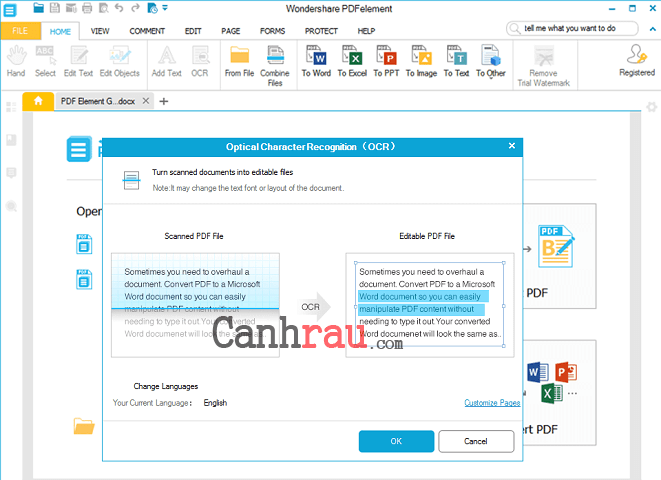Collapse the ribbon with the chevron
The width and height of the screenshot is (661, 480).
pos(652,29)
